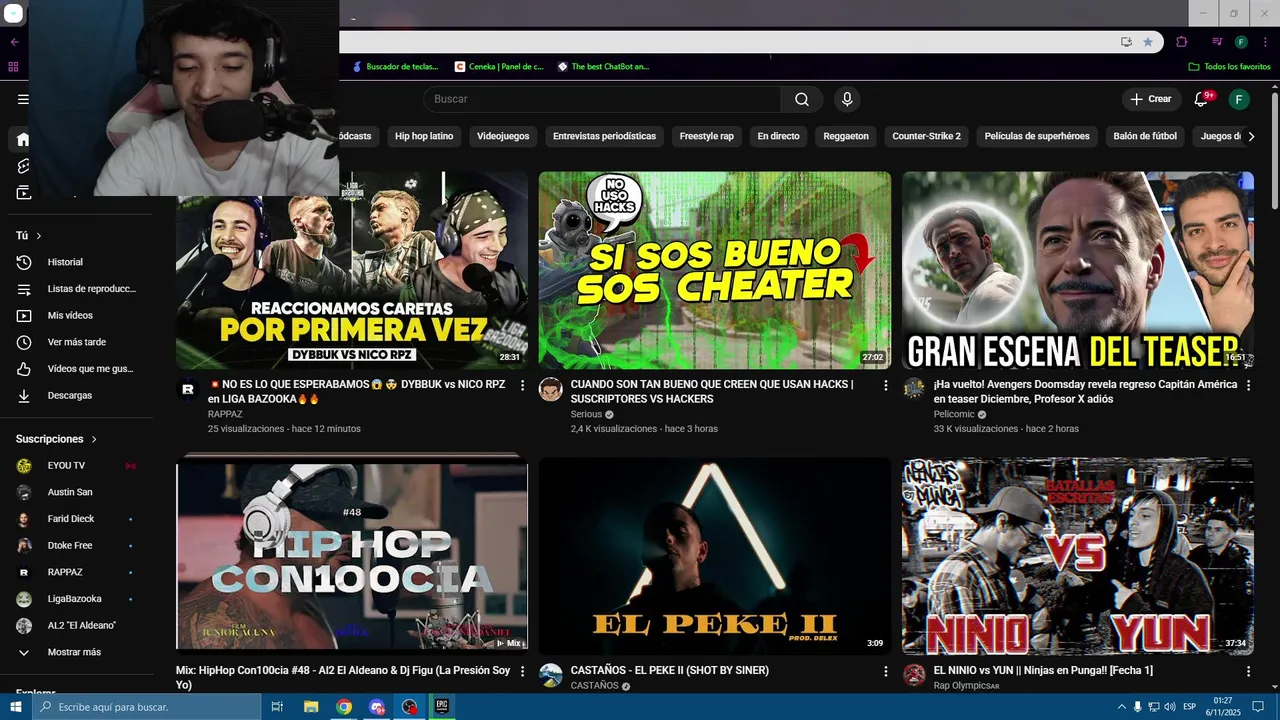The image size is (1280, 720).
Task: Expand Mostrar más subscriptions
Action: [x=76, y=652]
